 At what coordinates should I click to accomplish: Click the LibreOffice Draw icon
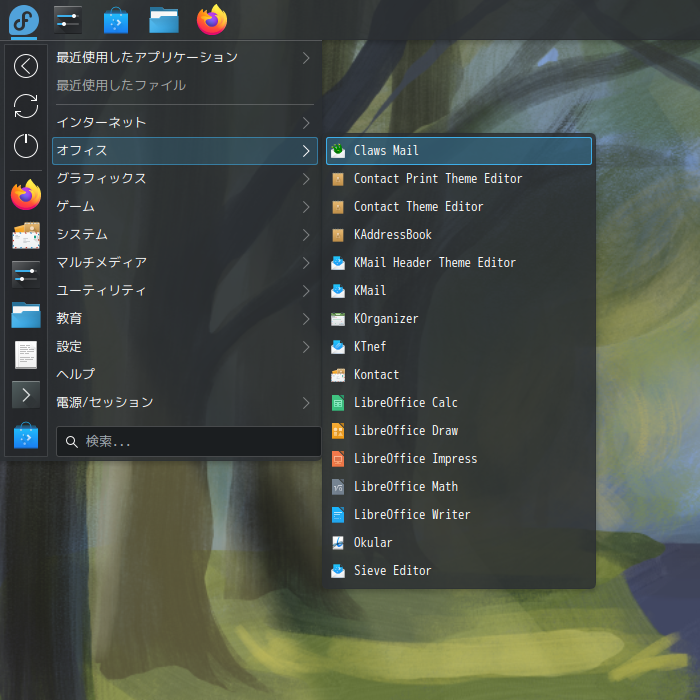click(338, 431)
